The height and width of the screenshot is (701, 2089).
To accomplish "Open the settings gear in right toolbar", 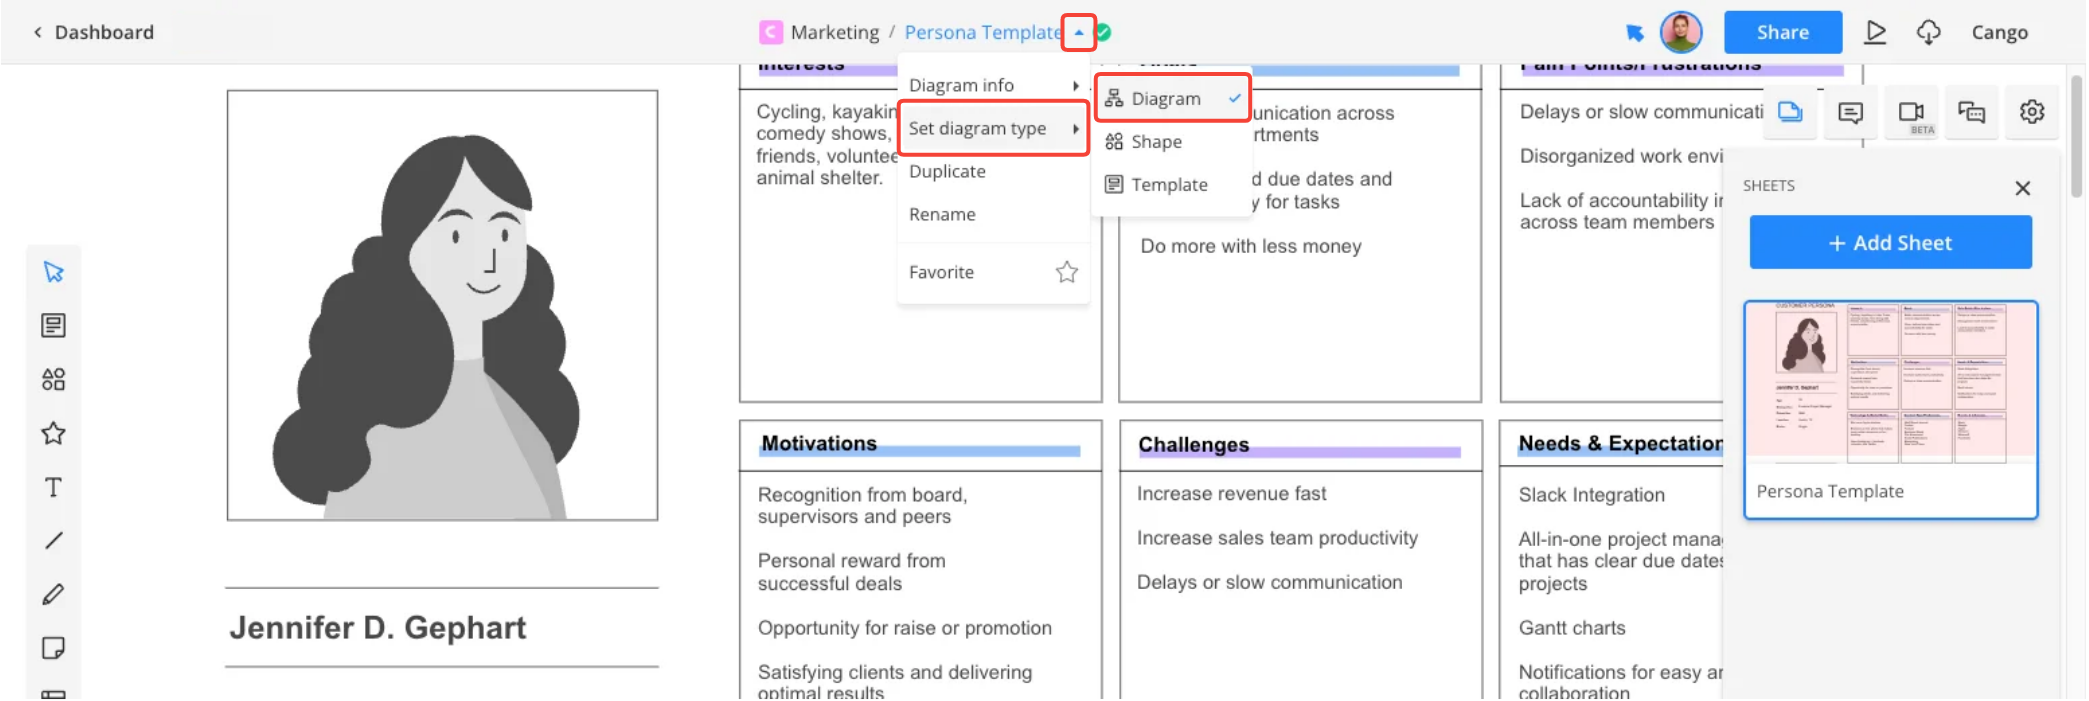I will click(x=2031, y=112).
